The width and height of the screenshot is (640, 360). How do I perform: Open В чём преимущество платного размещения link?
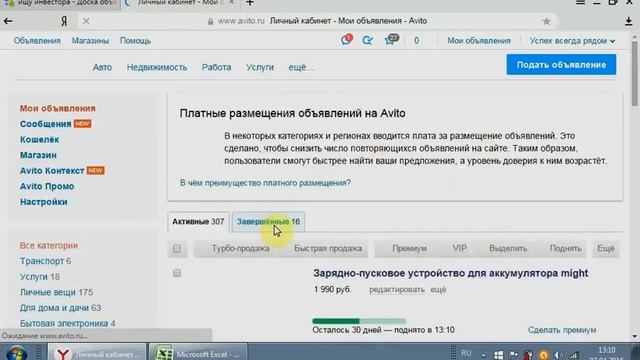pyautogui.click(x=265, y=183)
